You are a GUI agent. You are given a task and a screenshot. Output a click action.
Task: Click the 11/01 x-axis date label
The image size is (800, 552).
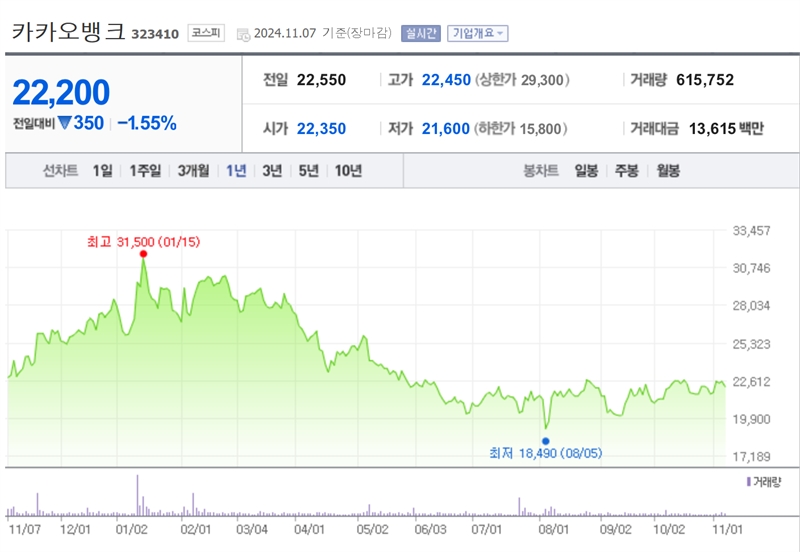click(728, 529)
